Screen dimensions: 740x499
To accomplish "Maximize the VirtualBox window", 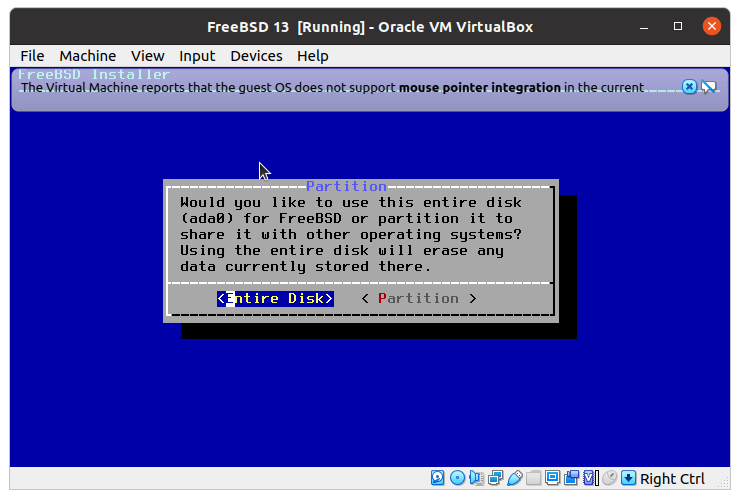I will [678, 26].
